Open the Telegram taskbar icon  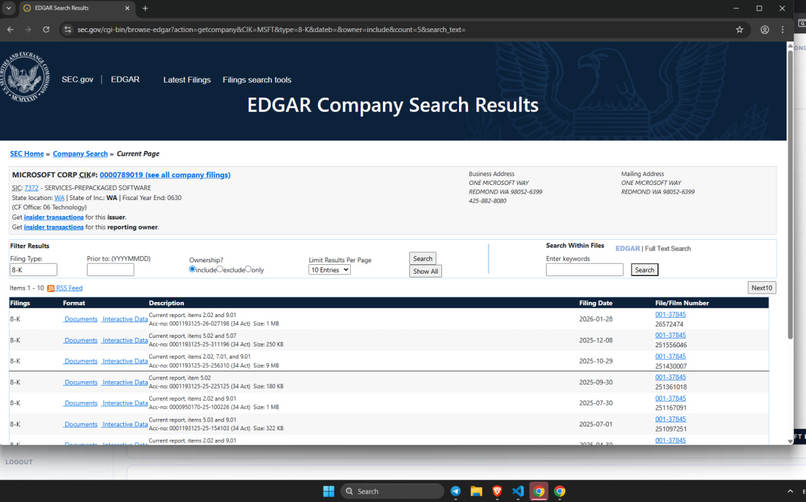(455, 491)
